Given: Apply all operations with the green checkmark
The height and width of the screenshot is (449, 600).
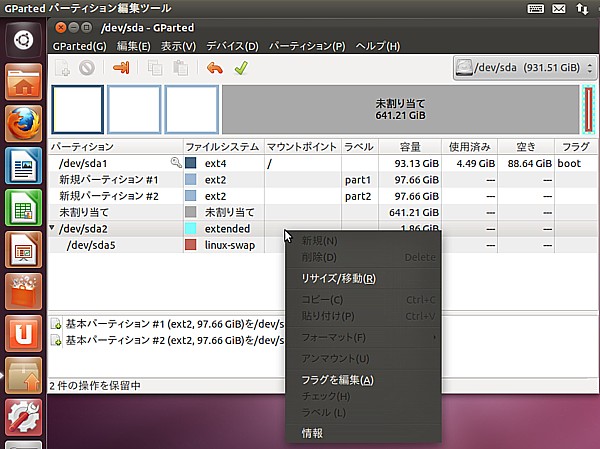Looking at the screenshot, I should click(241, 68).
